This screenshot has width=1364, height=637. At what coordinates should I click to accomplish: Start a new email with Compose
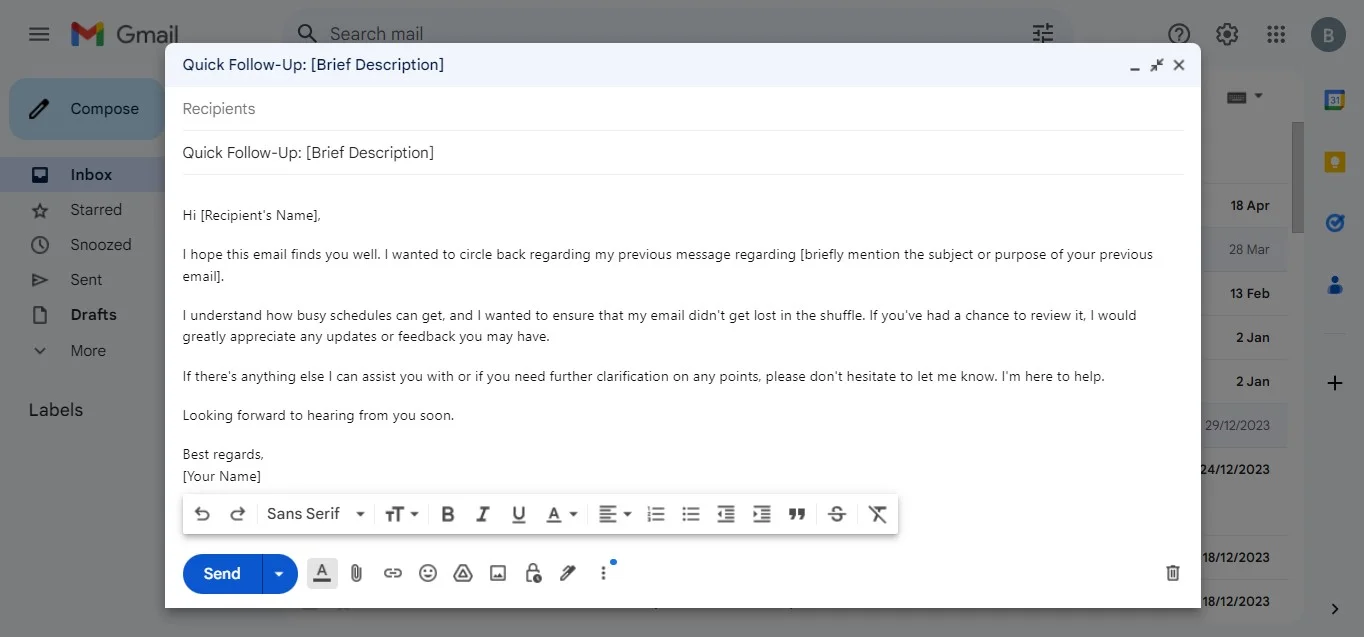point(105,108)
